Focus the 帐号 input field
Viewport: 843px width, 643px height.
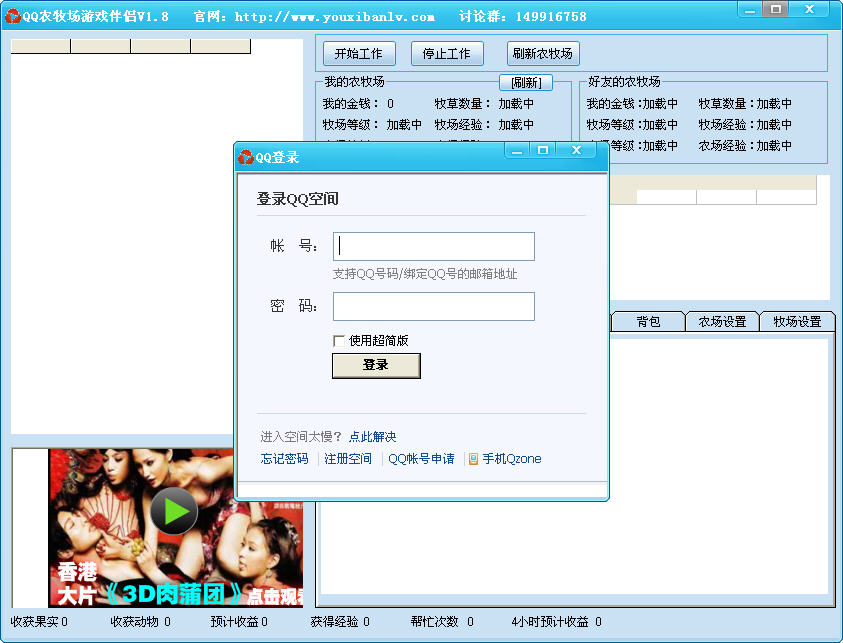pos(434,246)
